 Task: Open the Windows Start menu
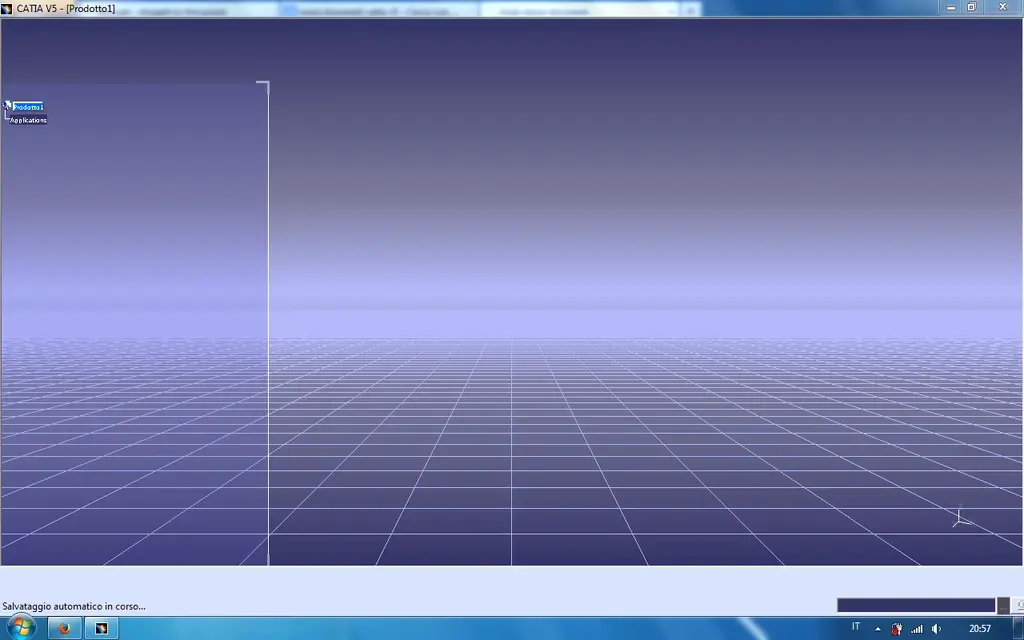point(20,628)
